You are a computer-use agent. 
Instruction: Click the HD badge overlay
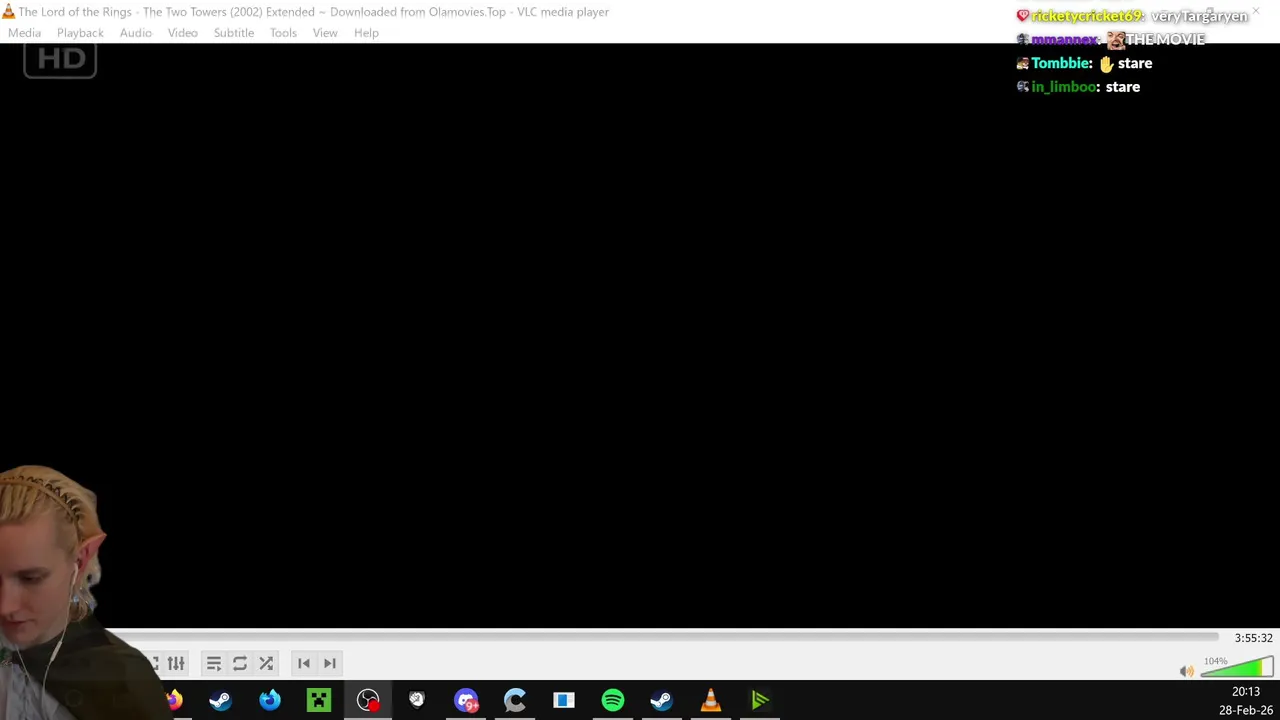tap(60, 60)
